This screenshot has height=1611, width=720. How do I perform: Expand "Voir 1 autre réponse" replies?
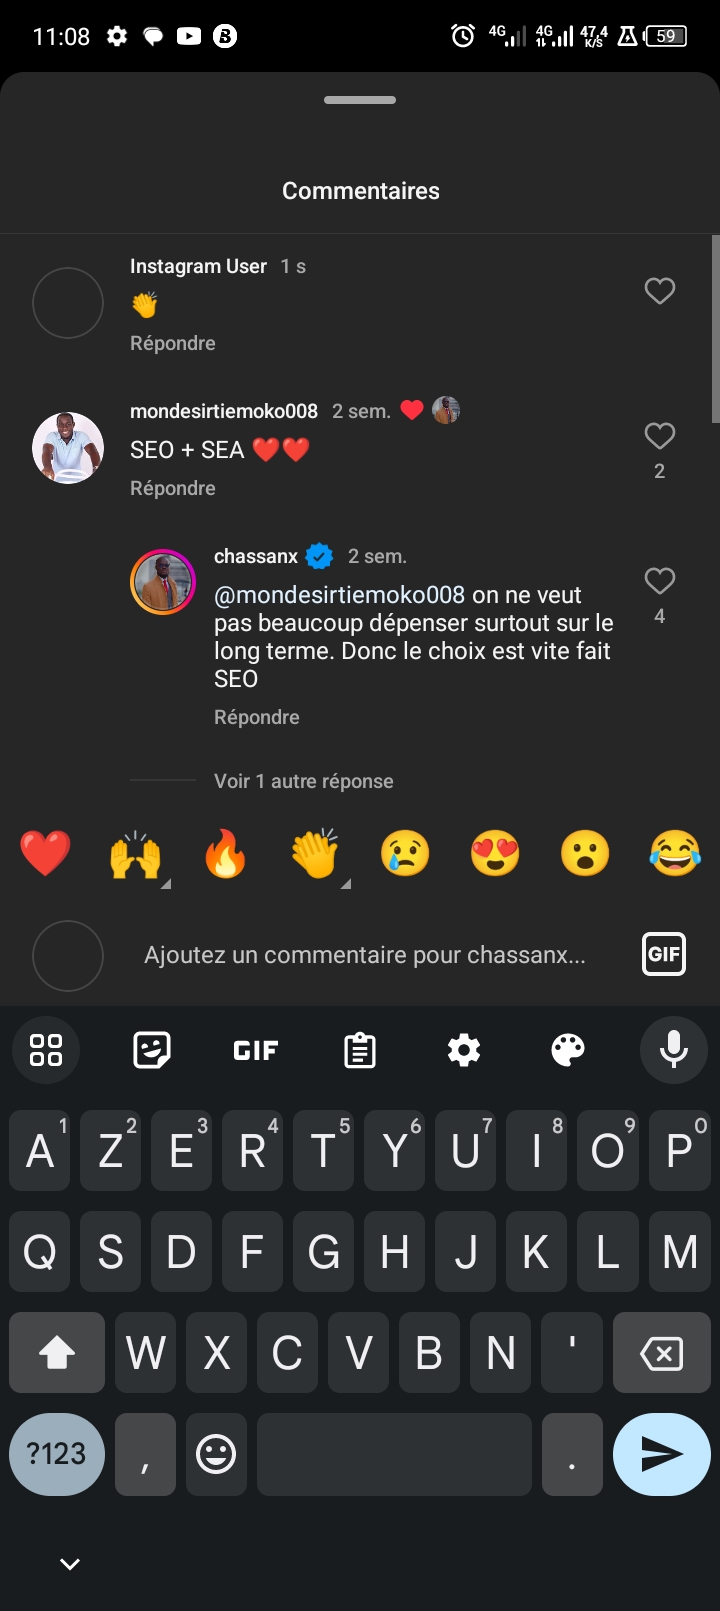[x=303, y=781]
